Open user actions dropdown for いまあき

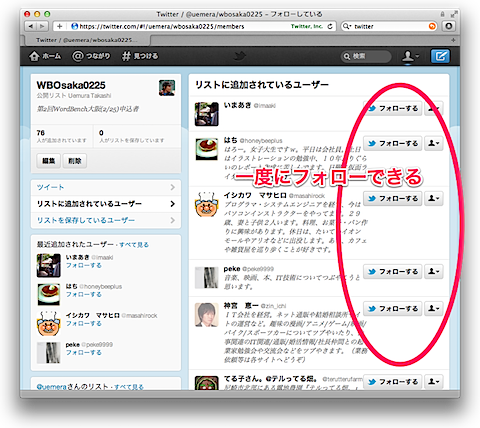pos(434,108)
